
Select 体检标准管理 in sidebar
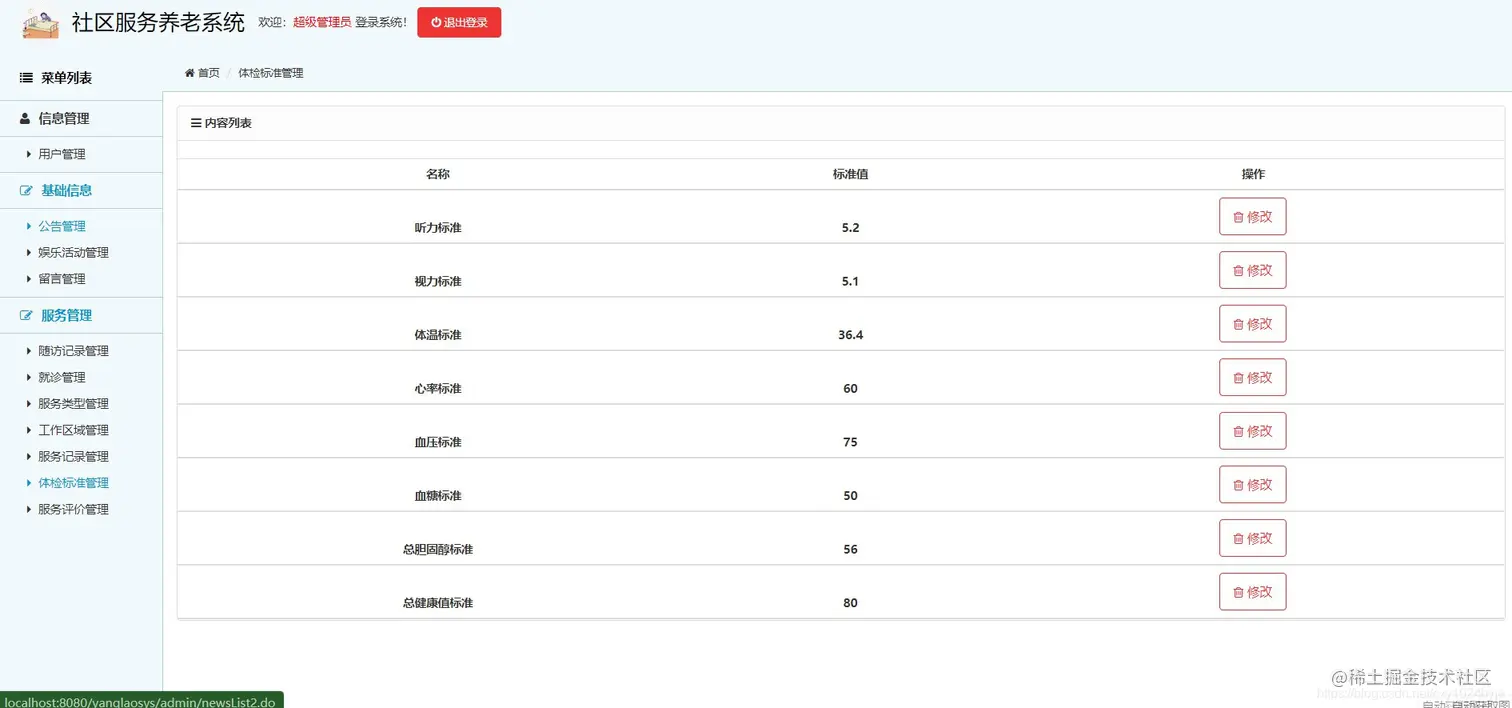point(74,483)
